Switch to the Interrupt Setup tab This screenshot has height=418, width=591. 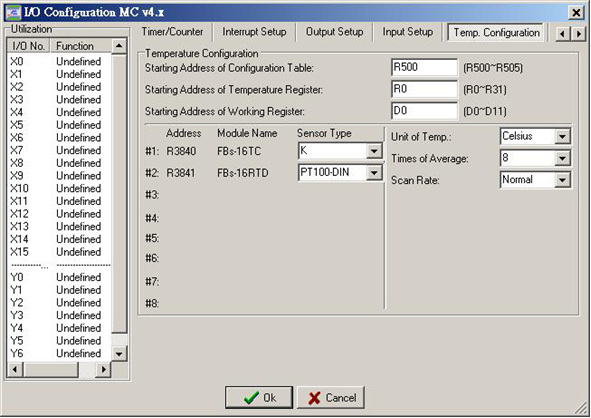[254, 32]
